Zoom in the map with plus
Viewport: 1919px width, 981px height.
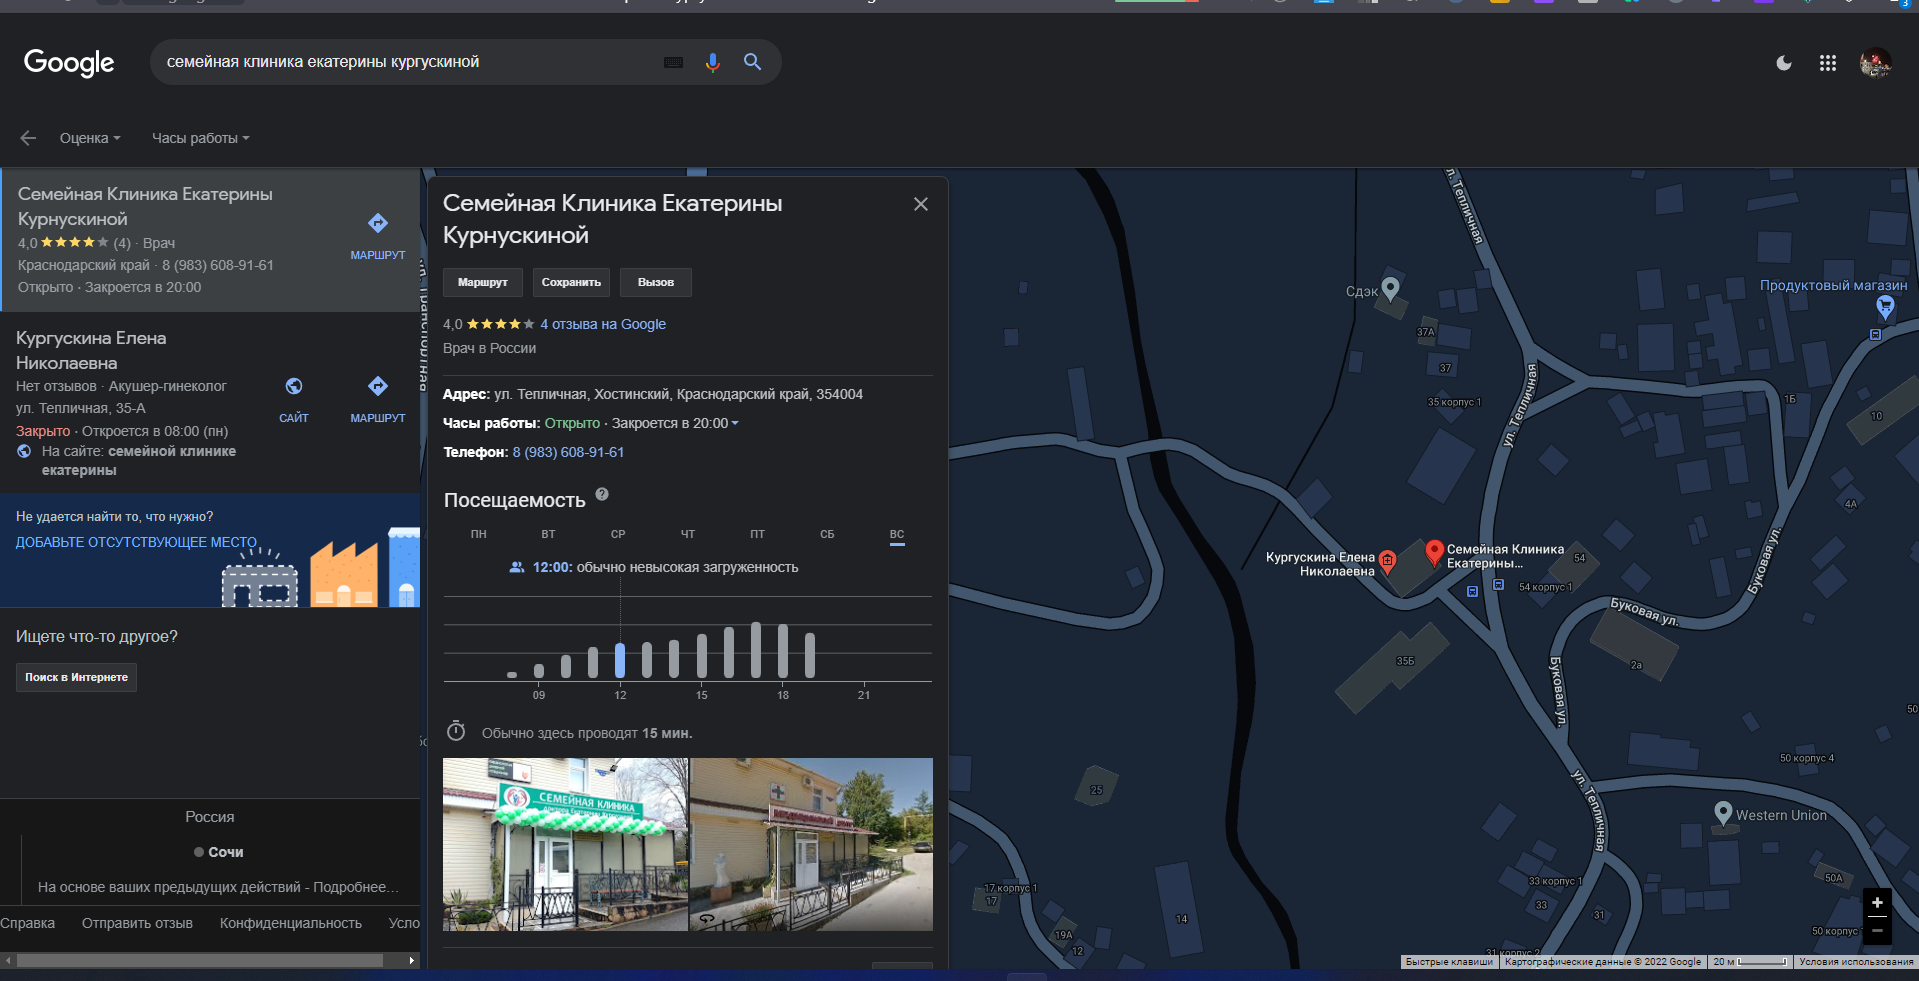[x=1877, y=902]
